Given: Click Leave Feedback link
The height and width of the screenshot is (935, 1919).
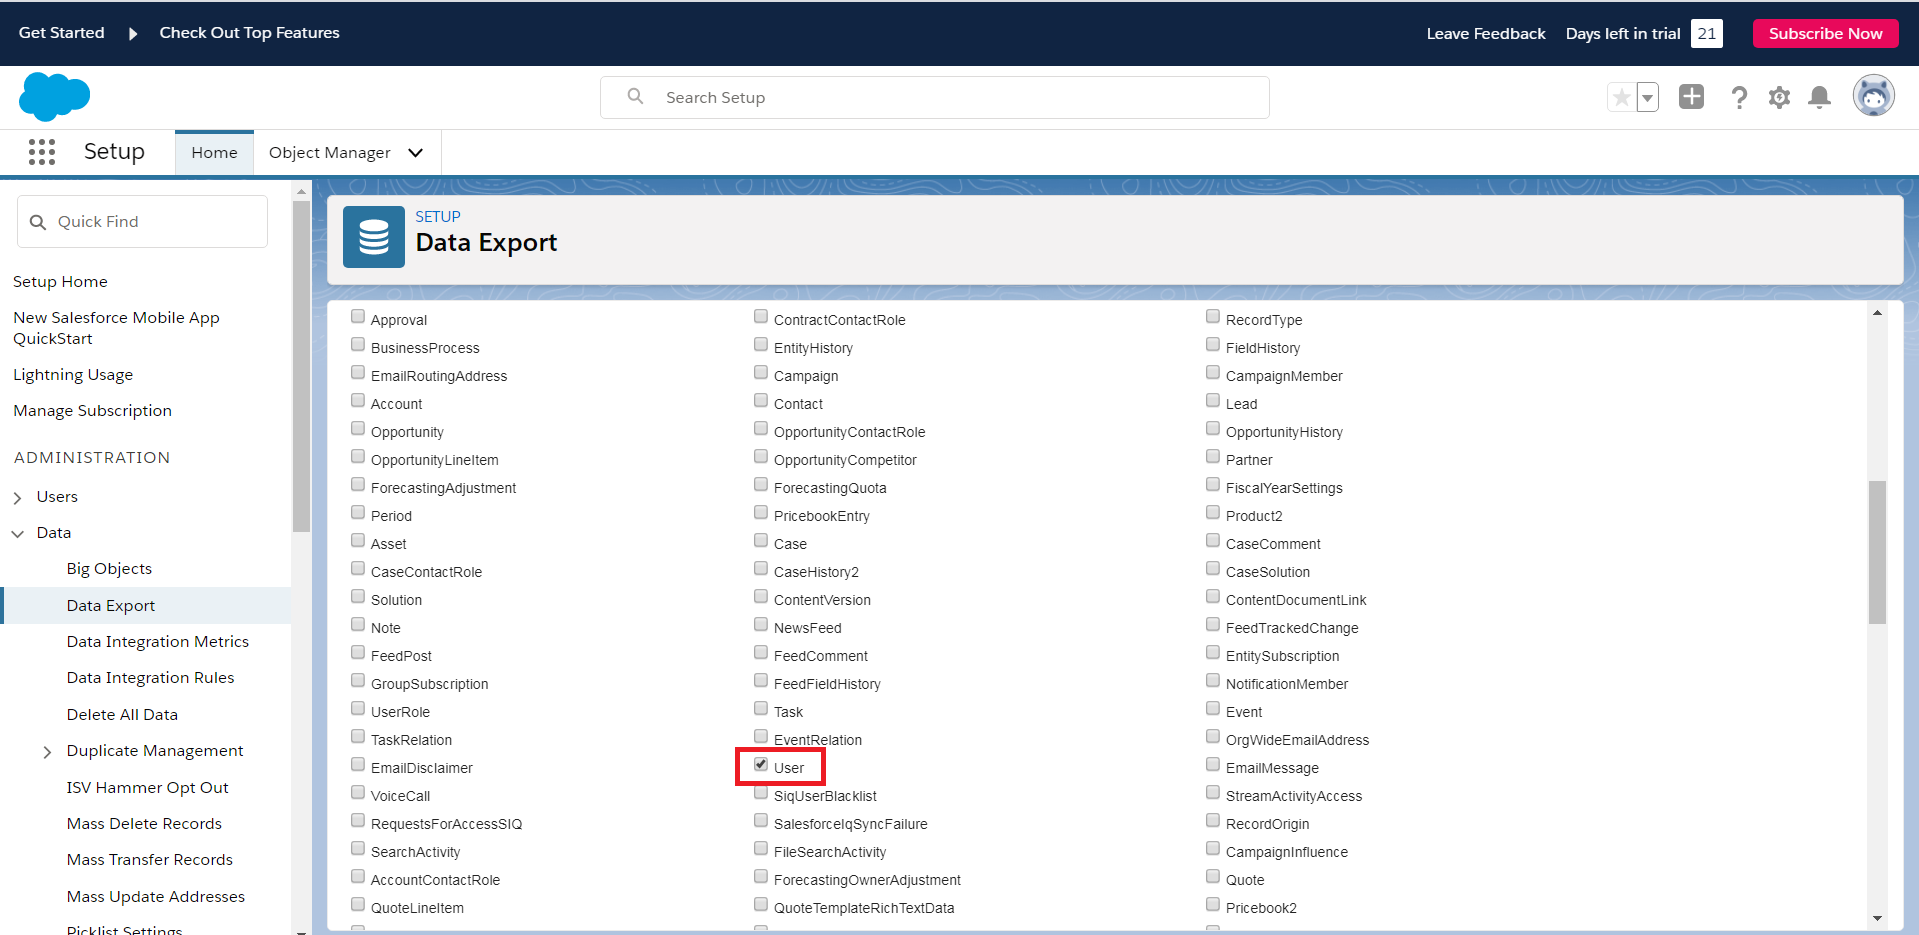Looking at the screenshot, I should tap(1486, 33).
